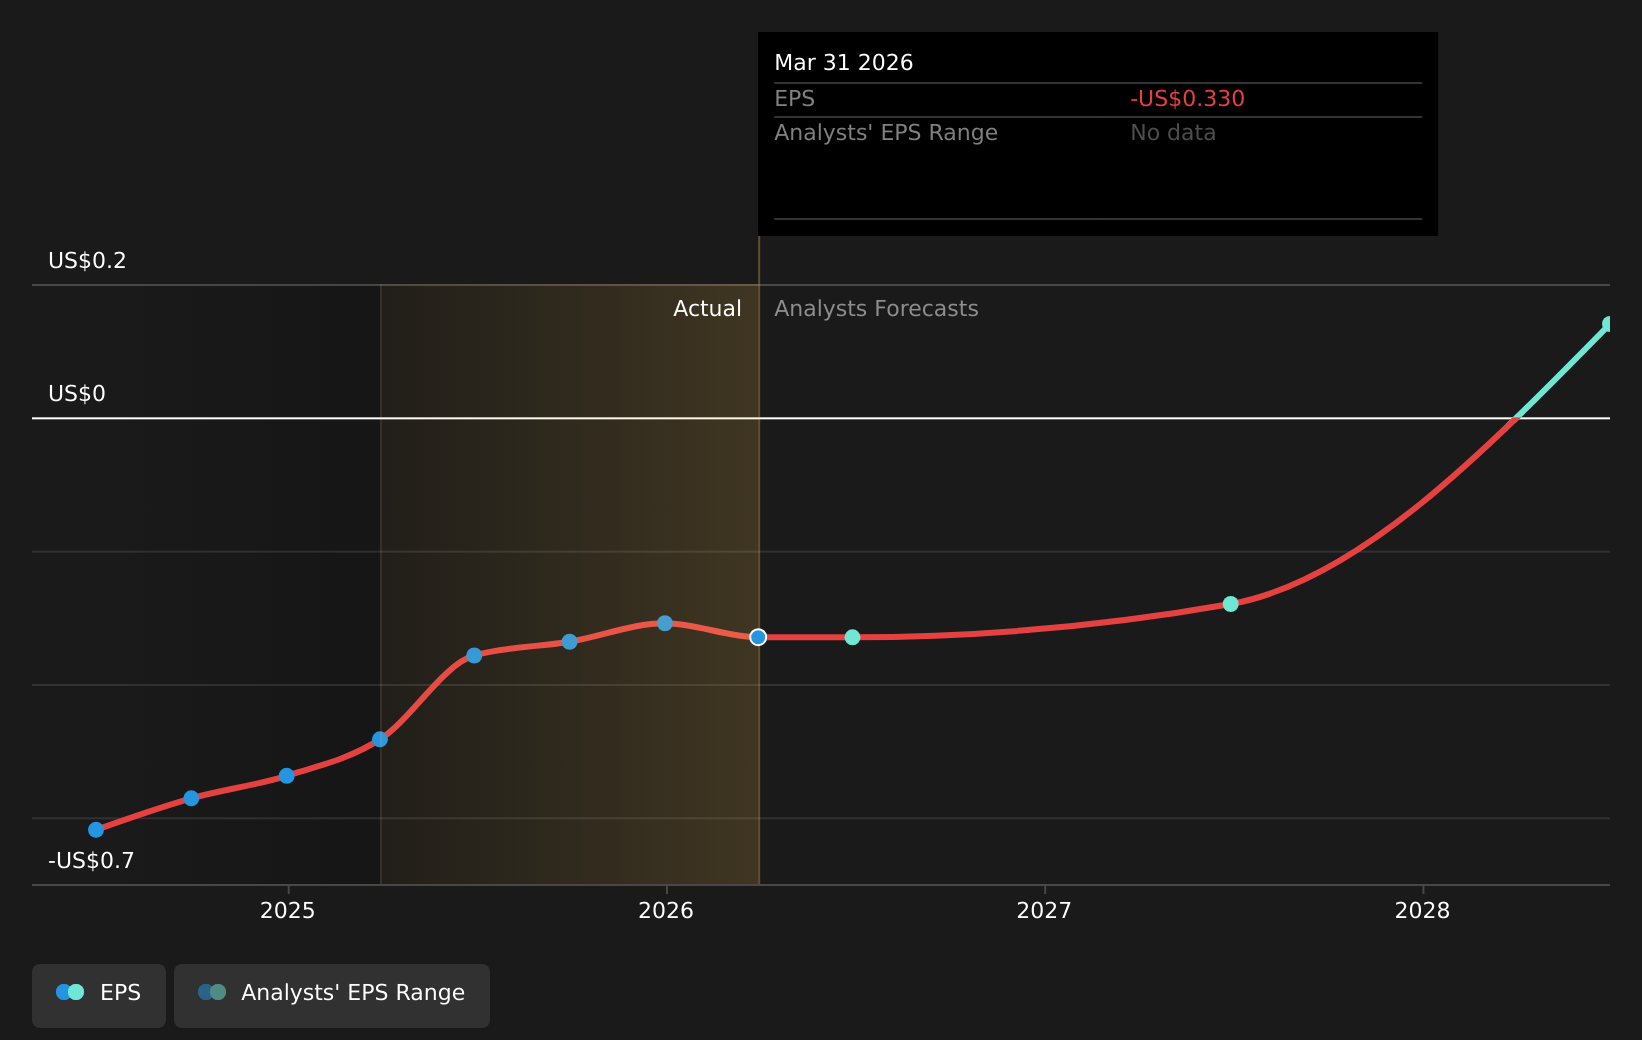Screen dimensions: 1642x1040
Task: Click the late-2024 EPS data point
Action: [191, 798]
